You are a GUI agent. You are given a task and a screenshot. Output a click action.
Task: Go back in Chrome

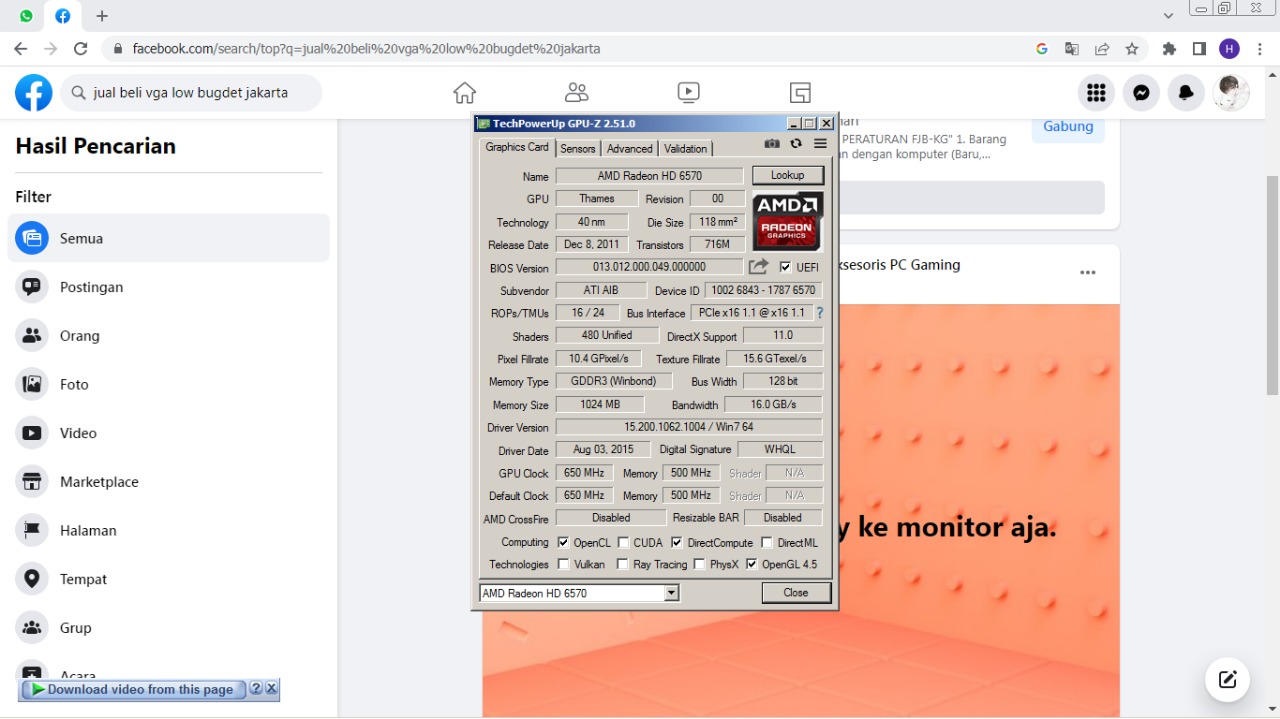click(x=21, y=48)
